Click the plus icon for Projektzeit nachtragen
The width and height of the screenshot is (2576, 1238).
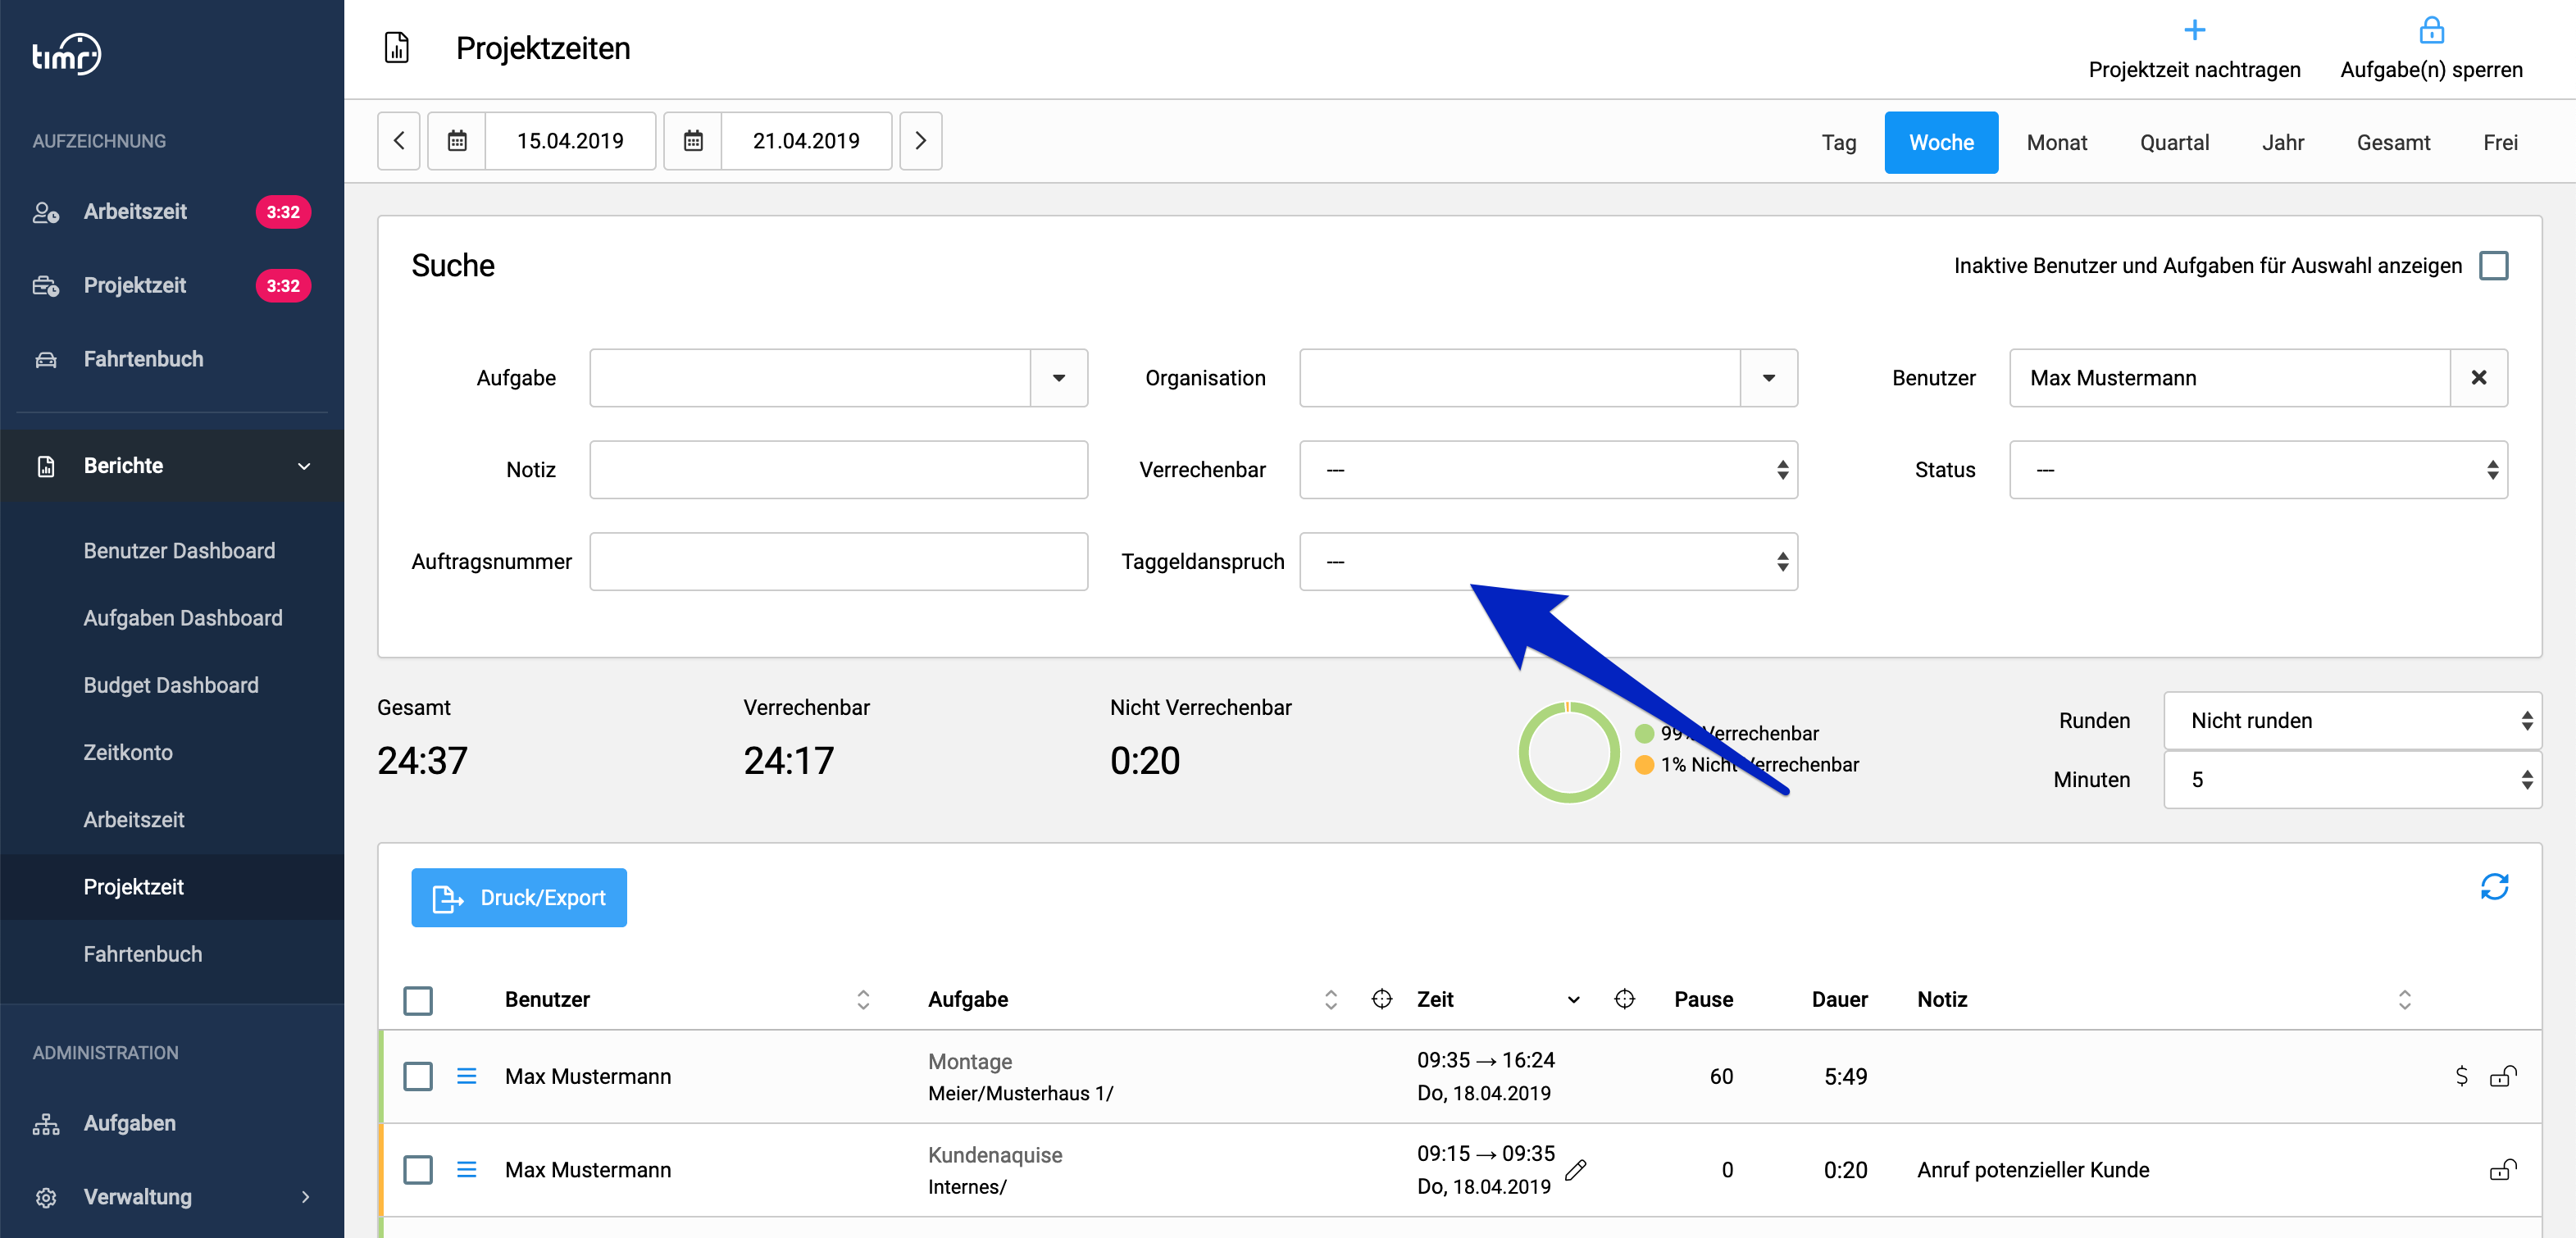coord(2194,30)
